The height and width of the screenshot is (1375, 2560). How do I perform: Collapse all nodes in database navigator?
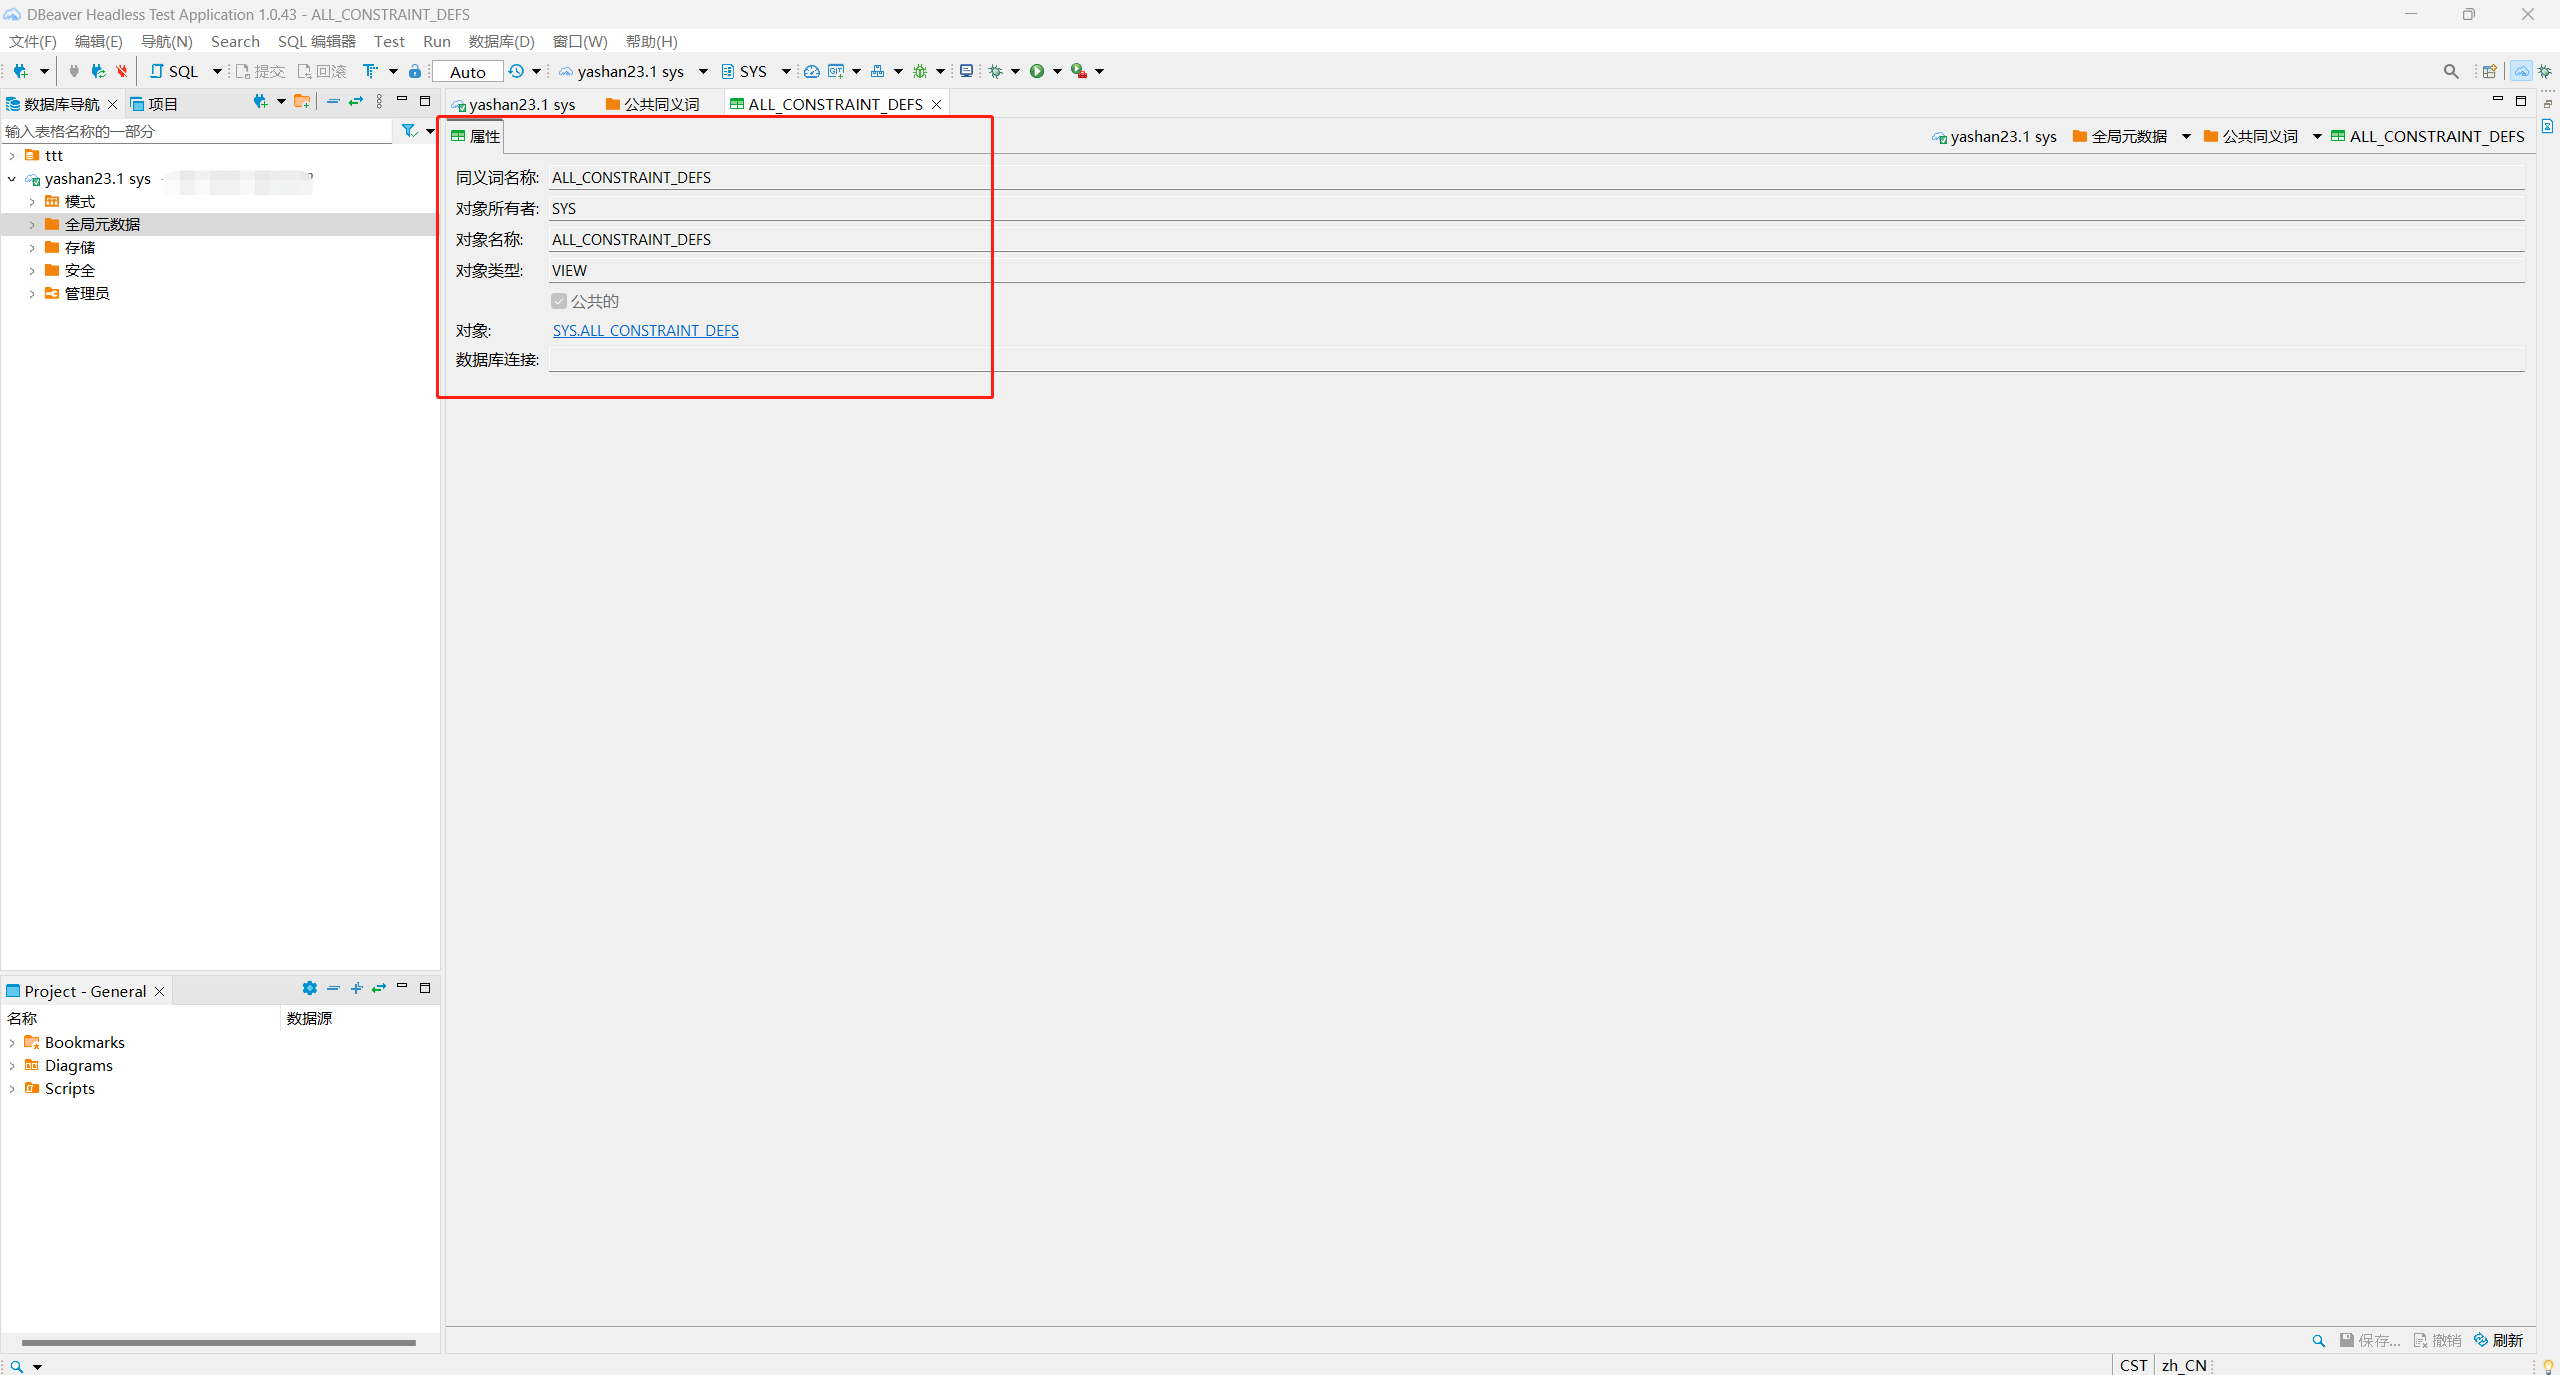pos(333,101)
